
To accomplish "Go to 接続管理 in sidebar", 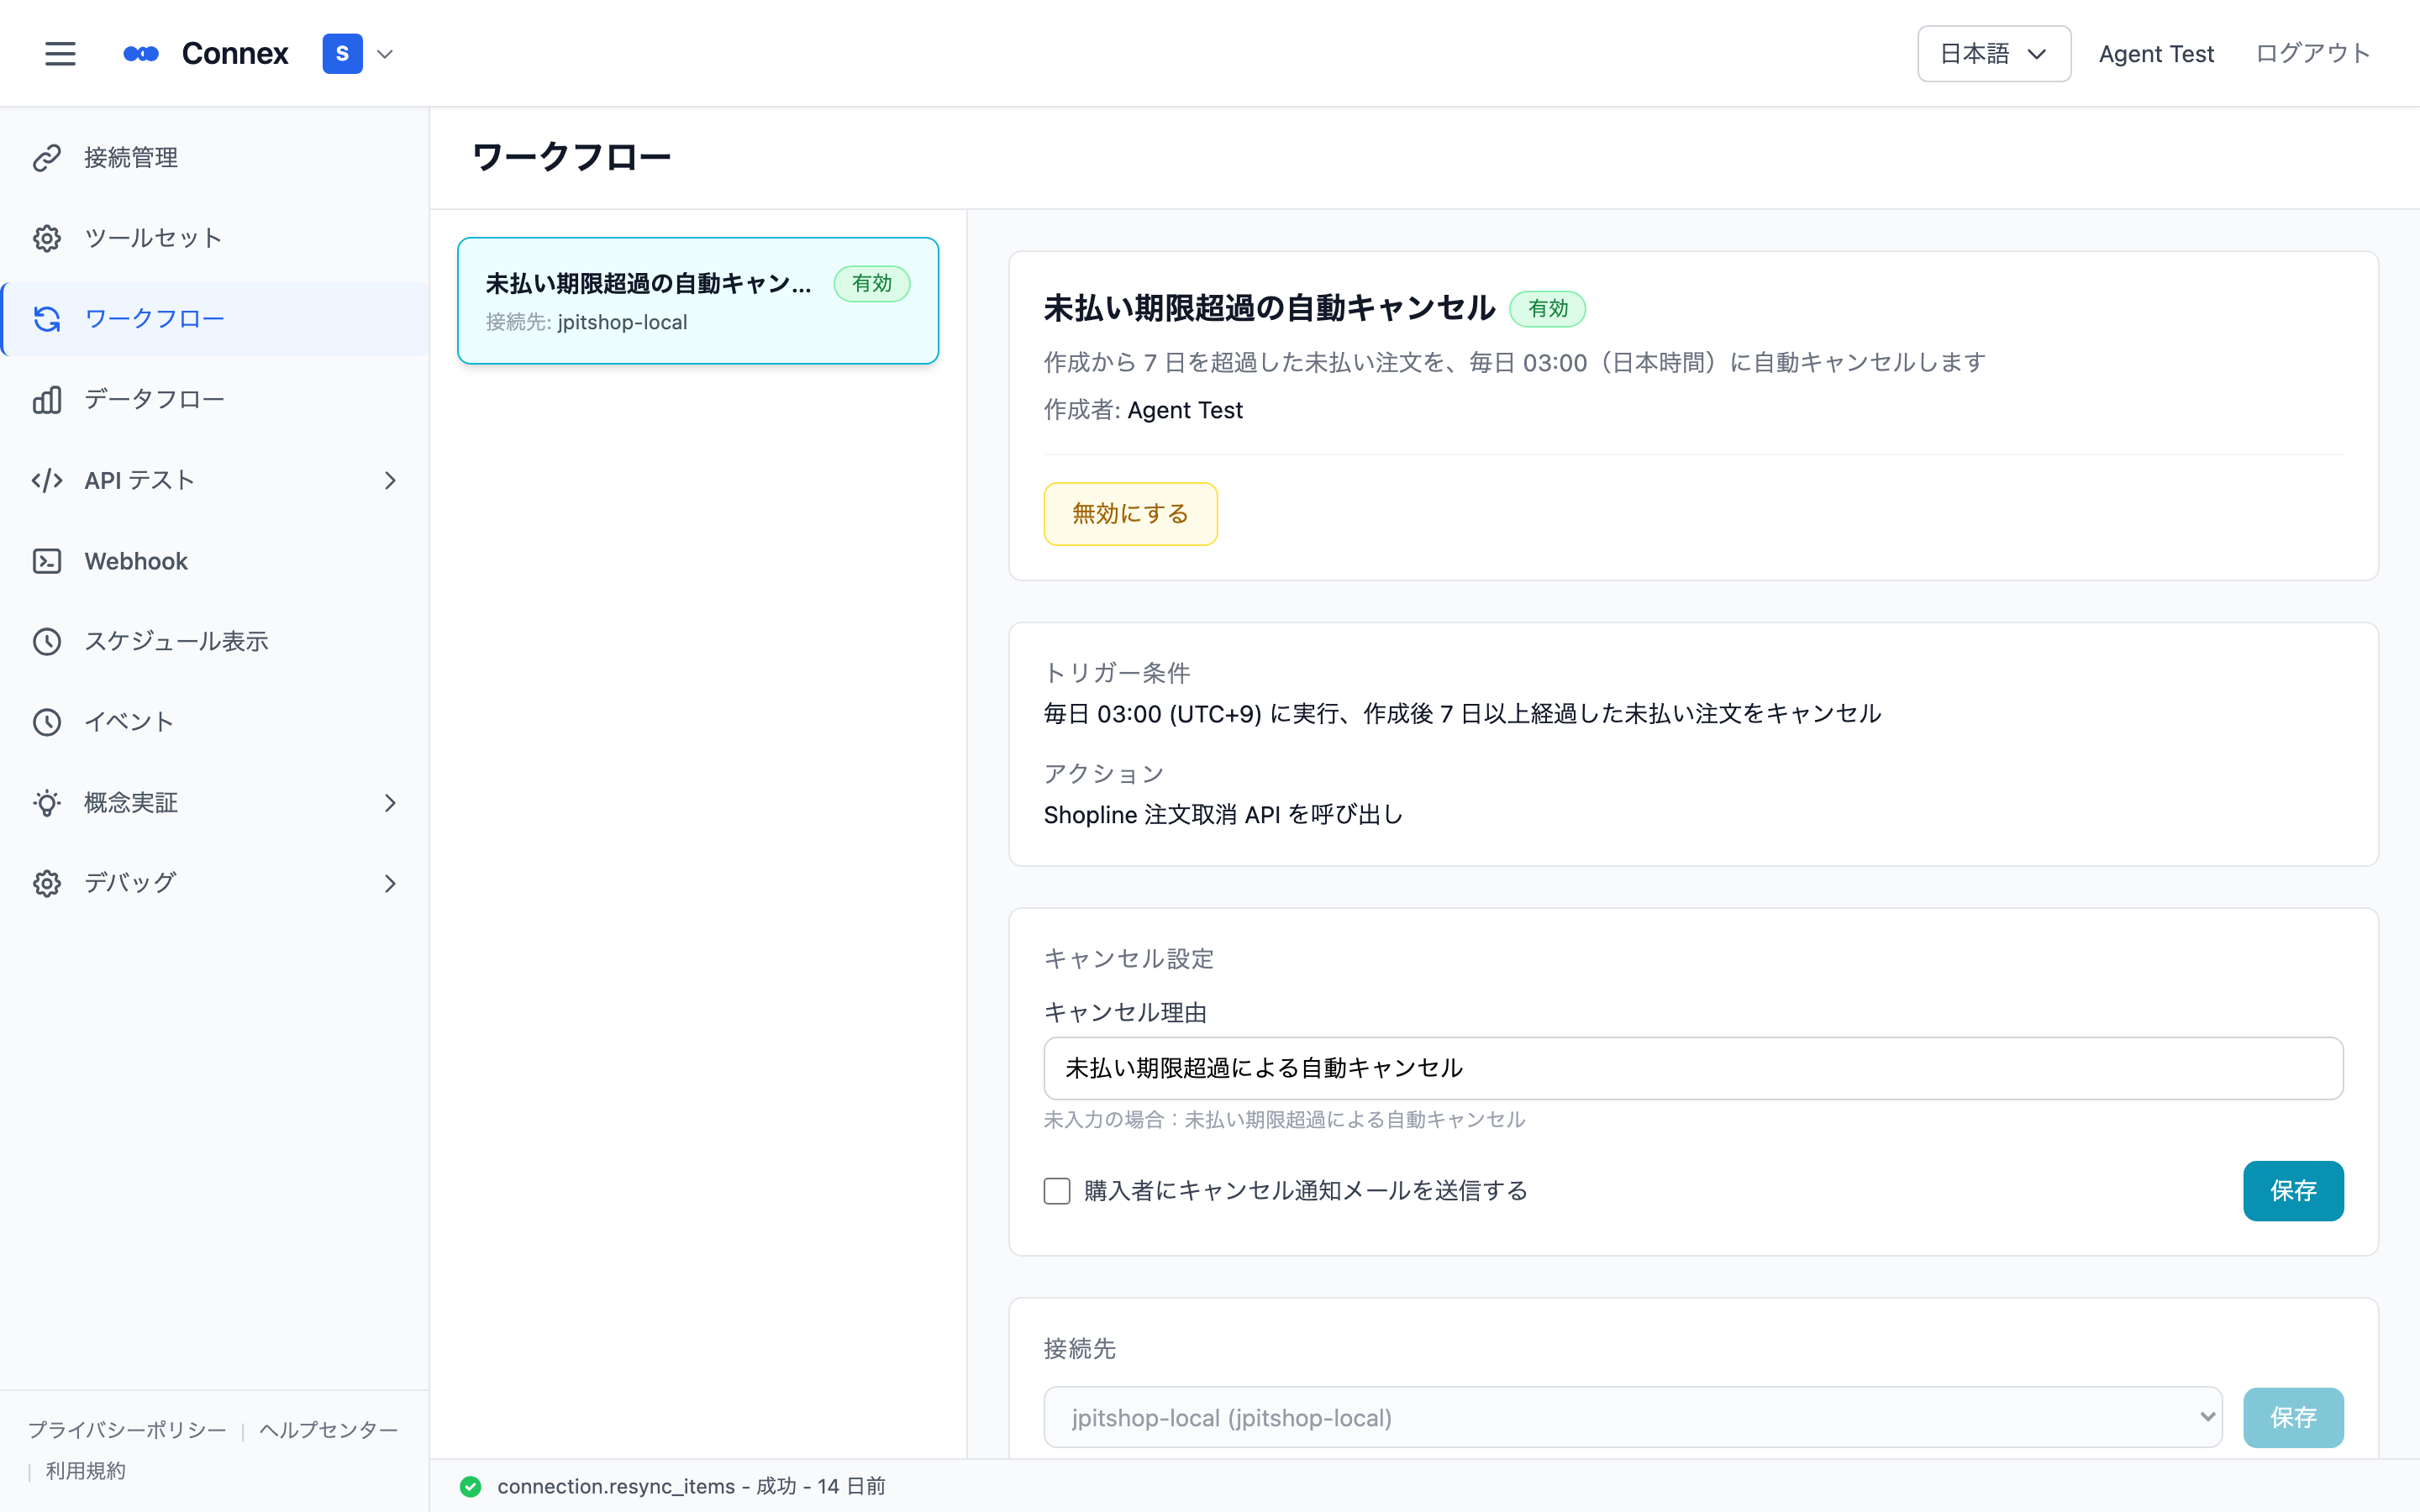I will coord(215,158).
